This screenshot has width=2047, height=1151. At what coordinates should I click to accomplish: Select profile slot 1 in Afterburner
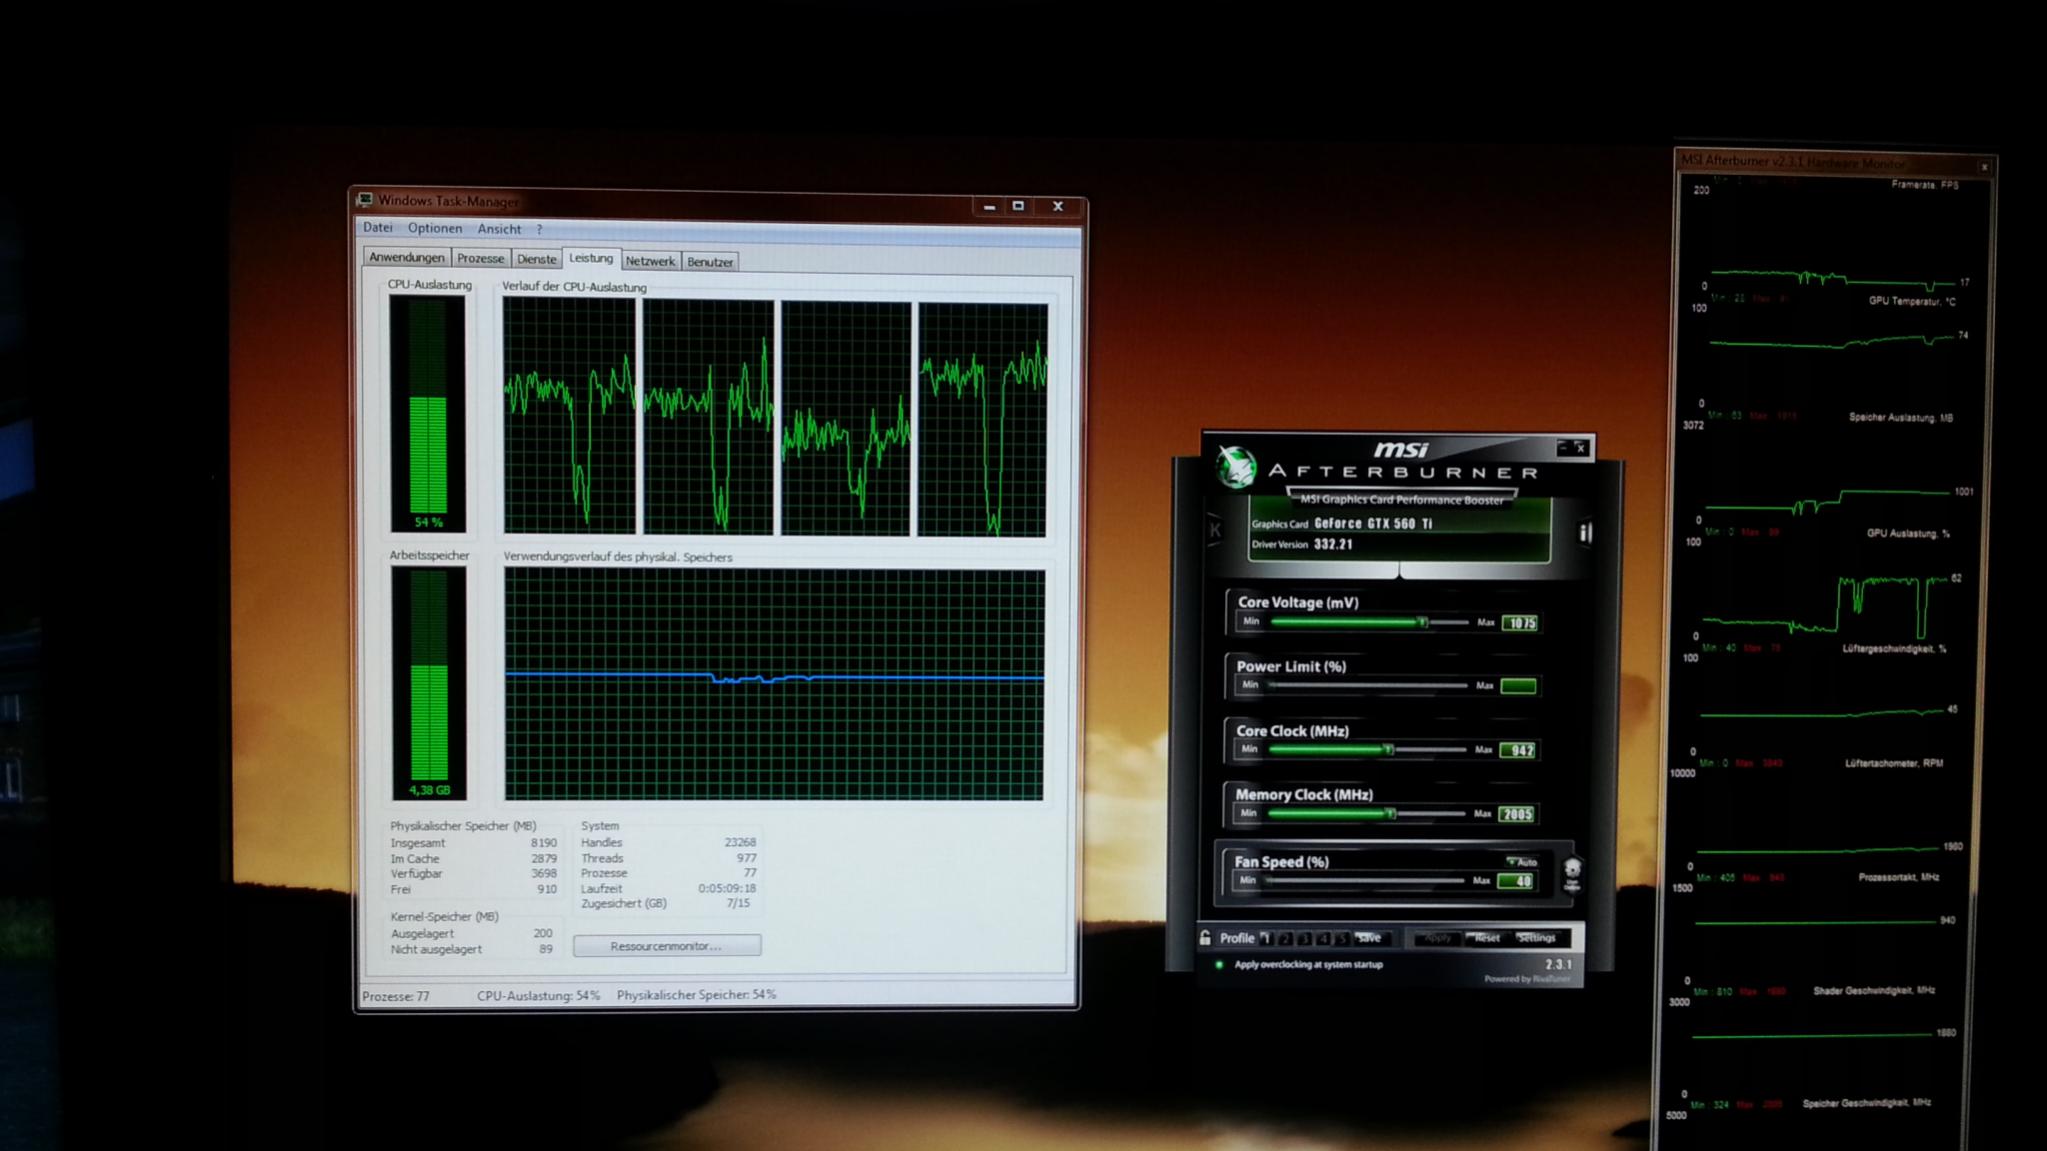[x=1267, y=938]
